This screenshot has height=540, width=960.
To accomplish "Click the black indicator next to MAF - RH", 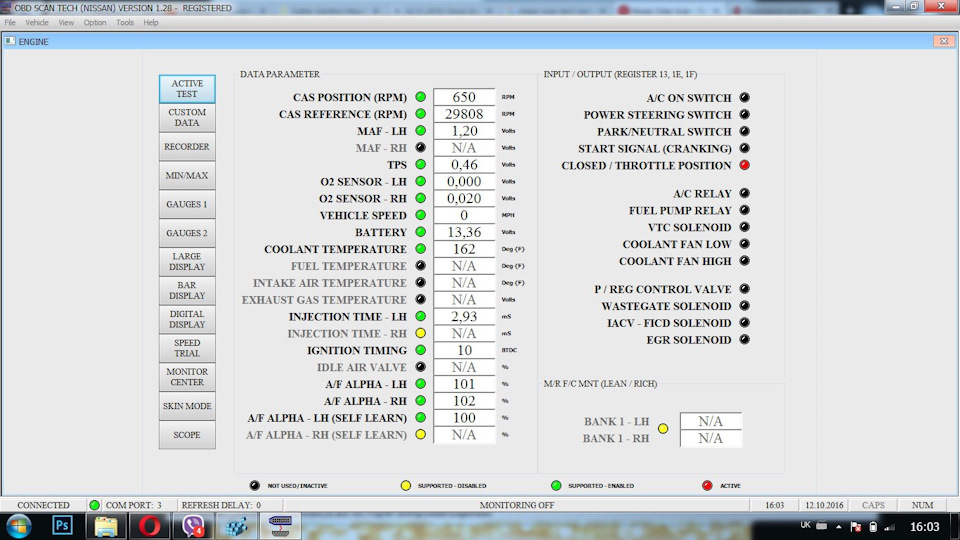I will 421,148.
